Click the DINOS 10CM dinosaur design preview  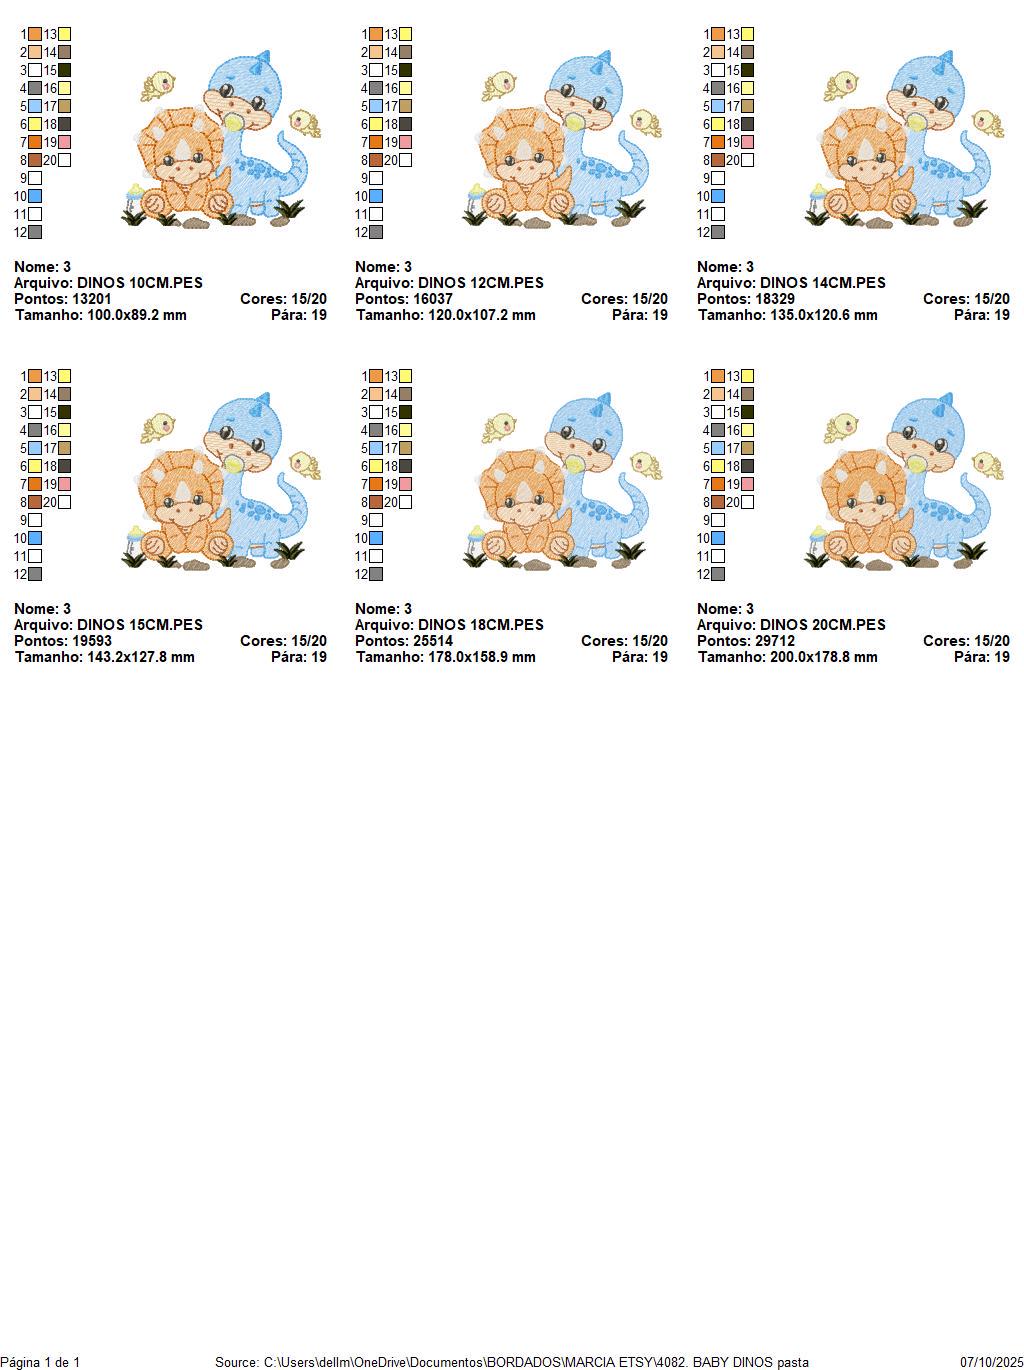(x=220, y=138)
